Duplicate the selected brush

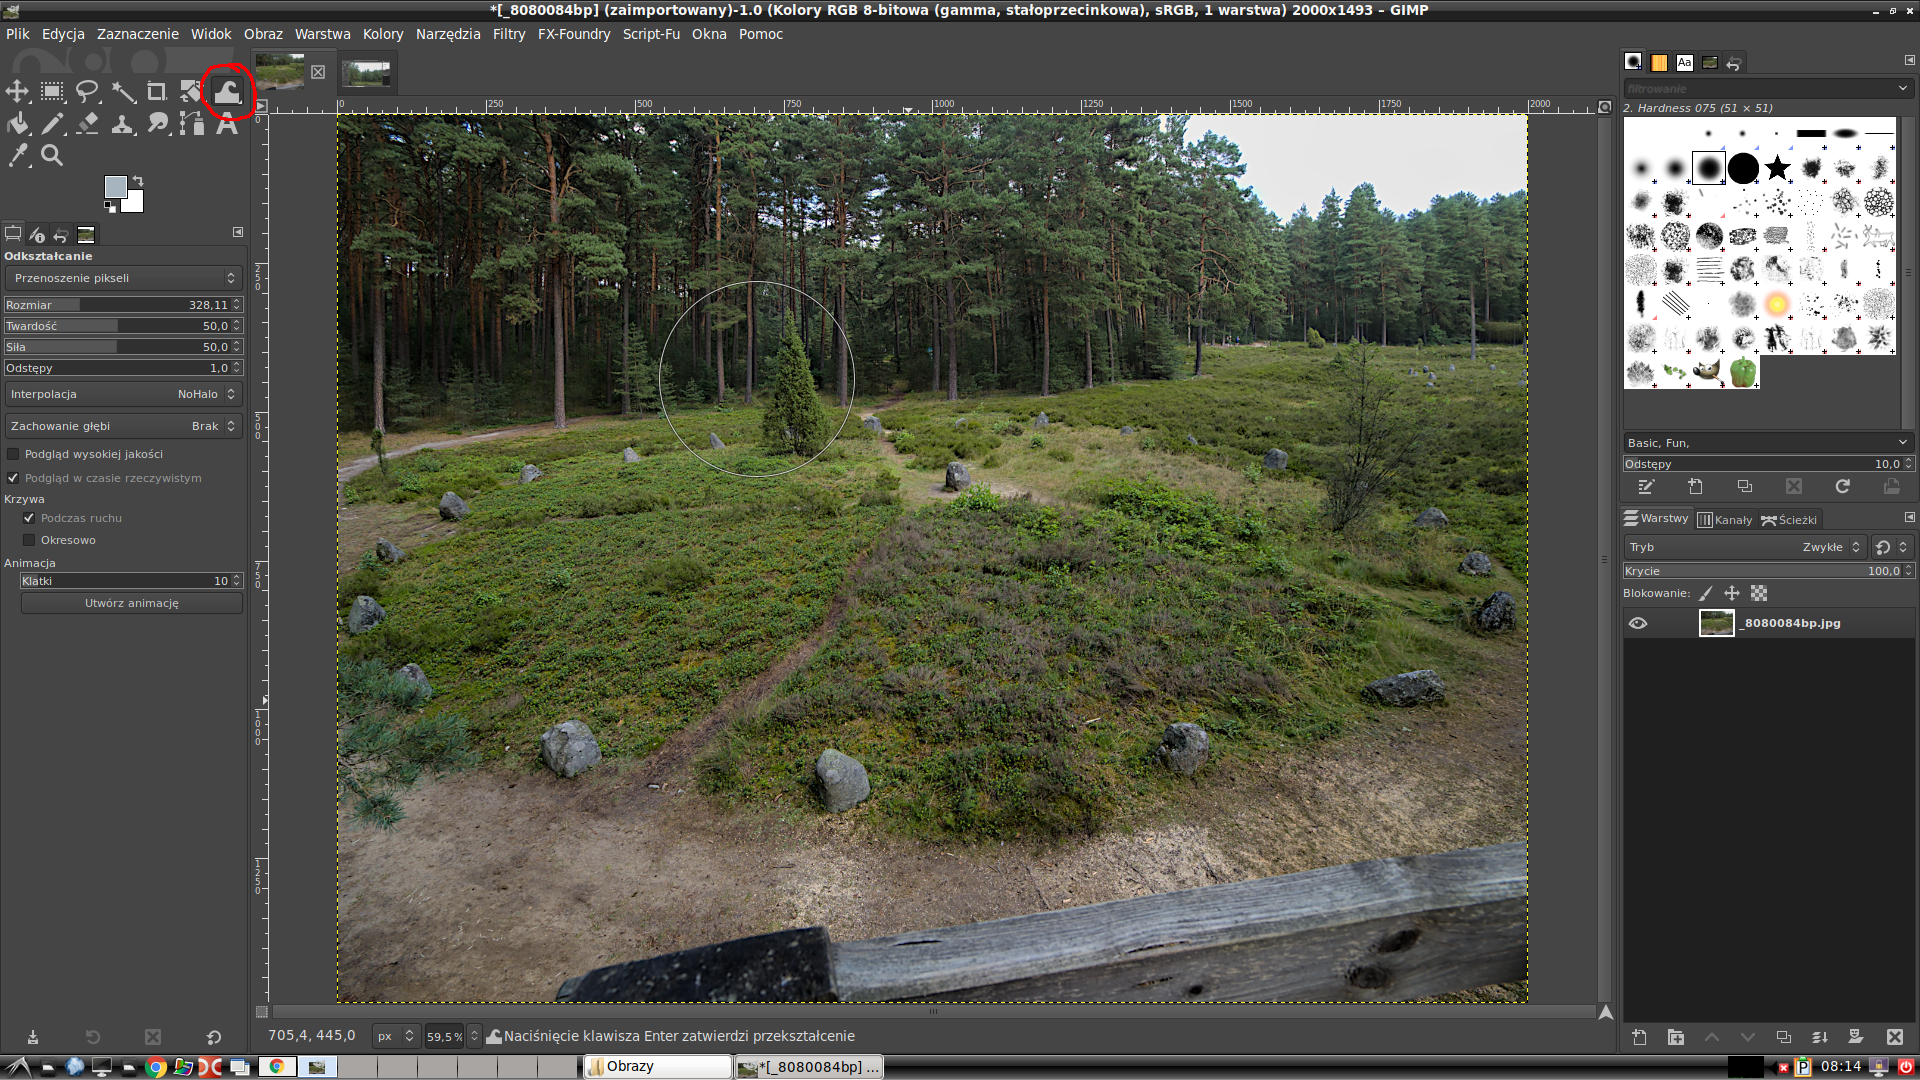coord(1745,487)
